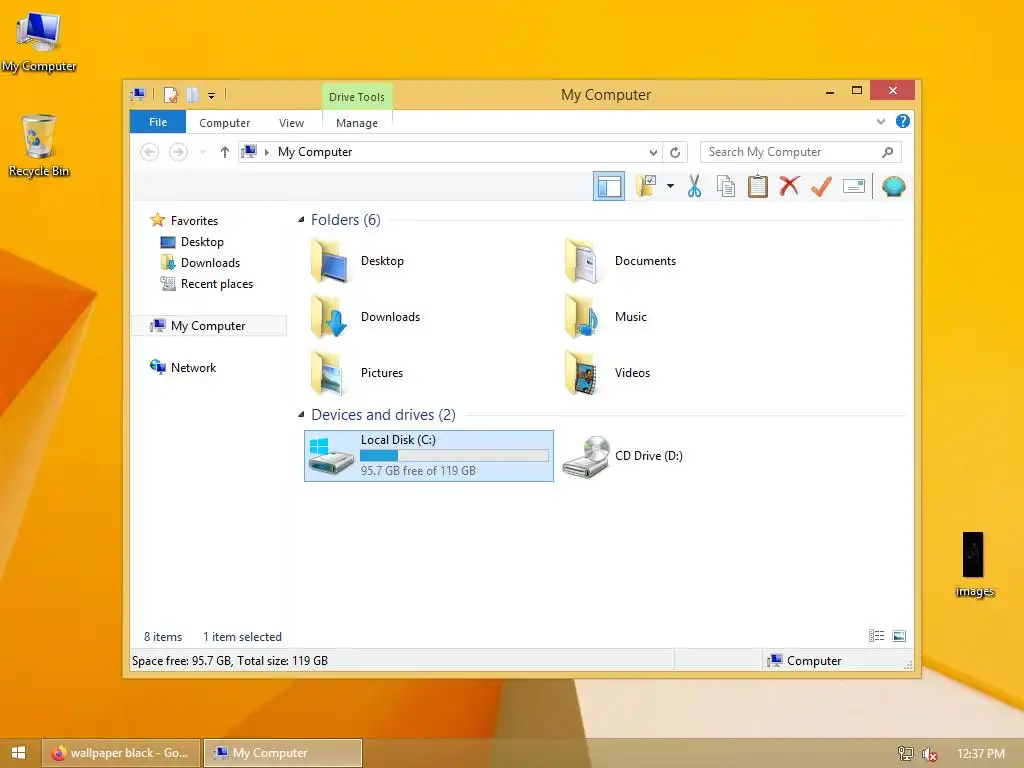Switch to the View ribbon tab
Viewport: 1024px width, 768px height.
pyautogui.click(x=291, y=123)
